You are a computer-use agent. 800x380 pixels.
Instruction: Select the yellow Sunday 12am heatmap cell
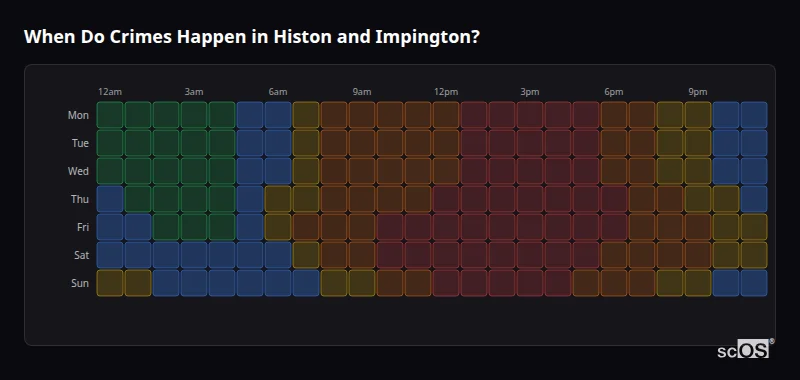pos(110,283)
